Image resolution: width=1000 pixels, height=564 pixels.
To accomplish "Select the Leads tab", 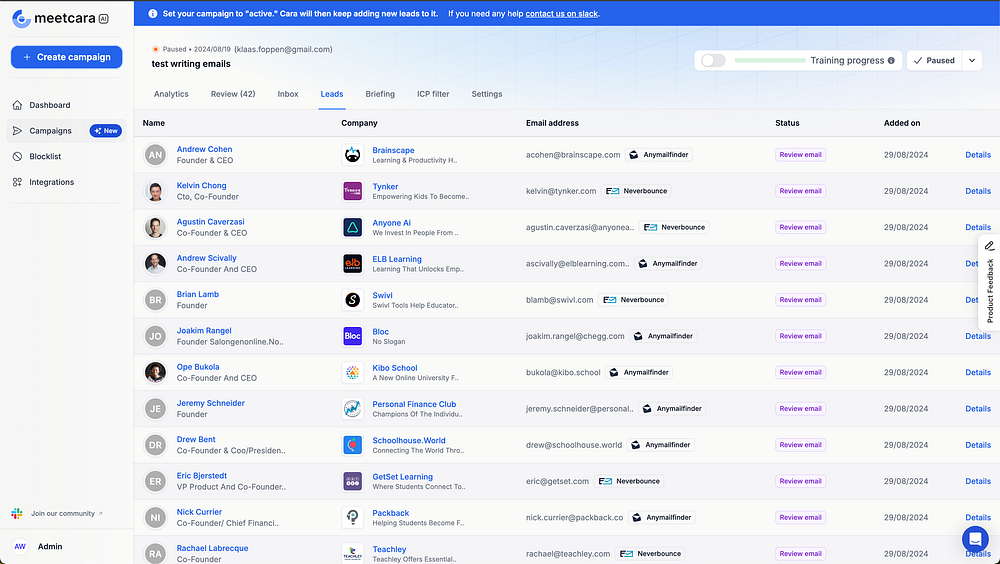I will coord(332,94).
